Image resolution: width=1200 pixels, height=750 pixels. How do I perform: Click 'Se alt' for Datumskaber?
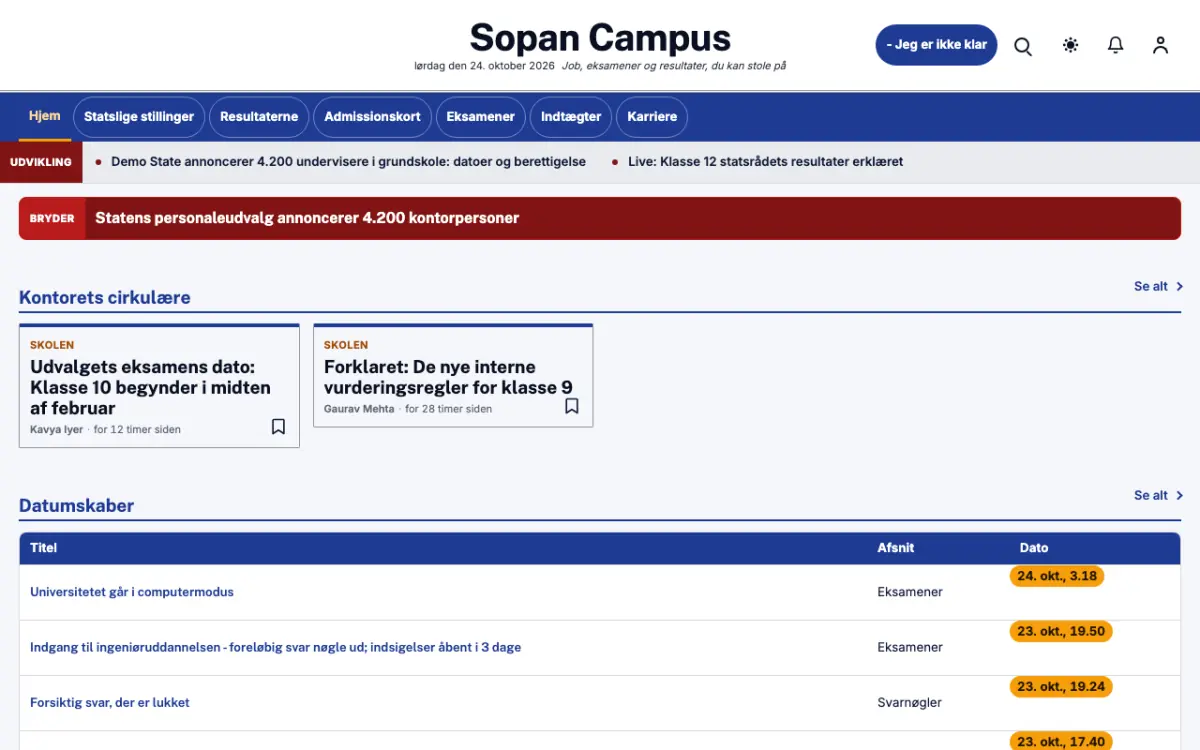click(1158, 495)
